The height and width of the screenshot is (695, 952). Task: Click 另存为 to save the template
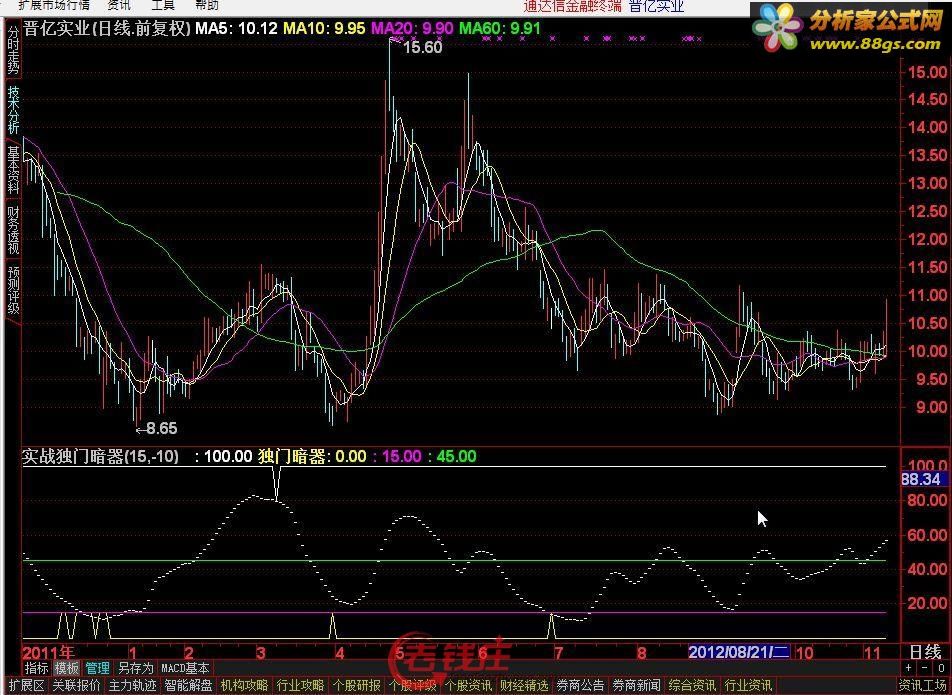pos(135,668)
